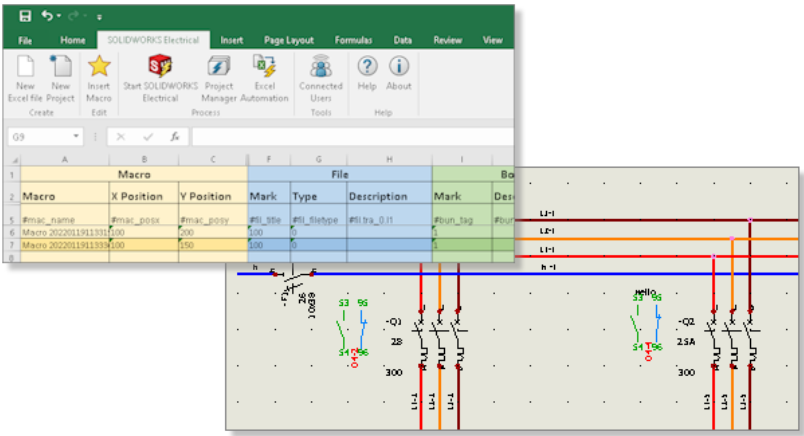Open the Undo history dropdown arrow

click(59, 16)
